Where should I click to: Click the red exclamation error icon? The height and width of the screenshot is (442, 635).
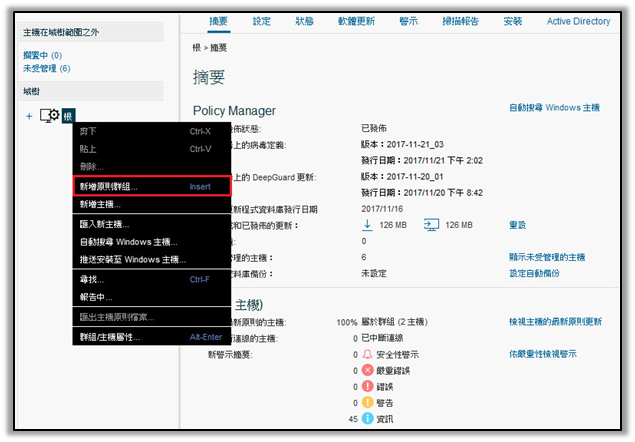367,386
